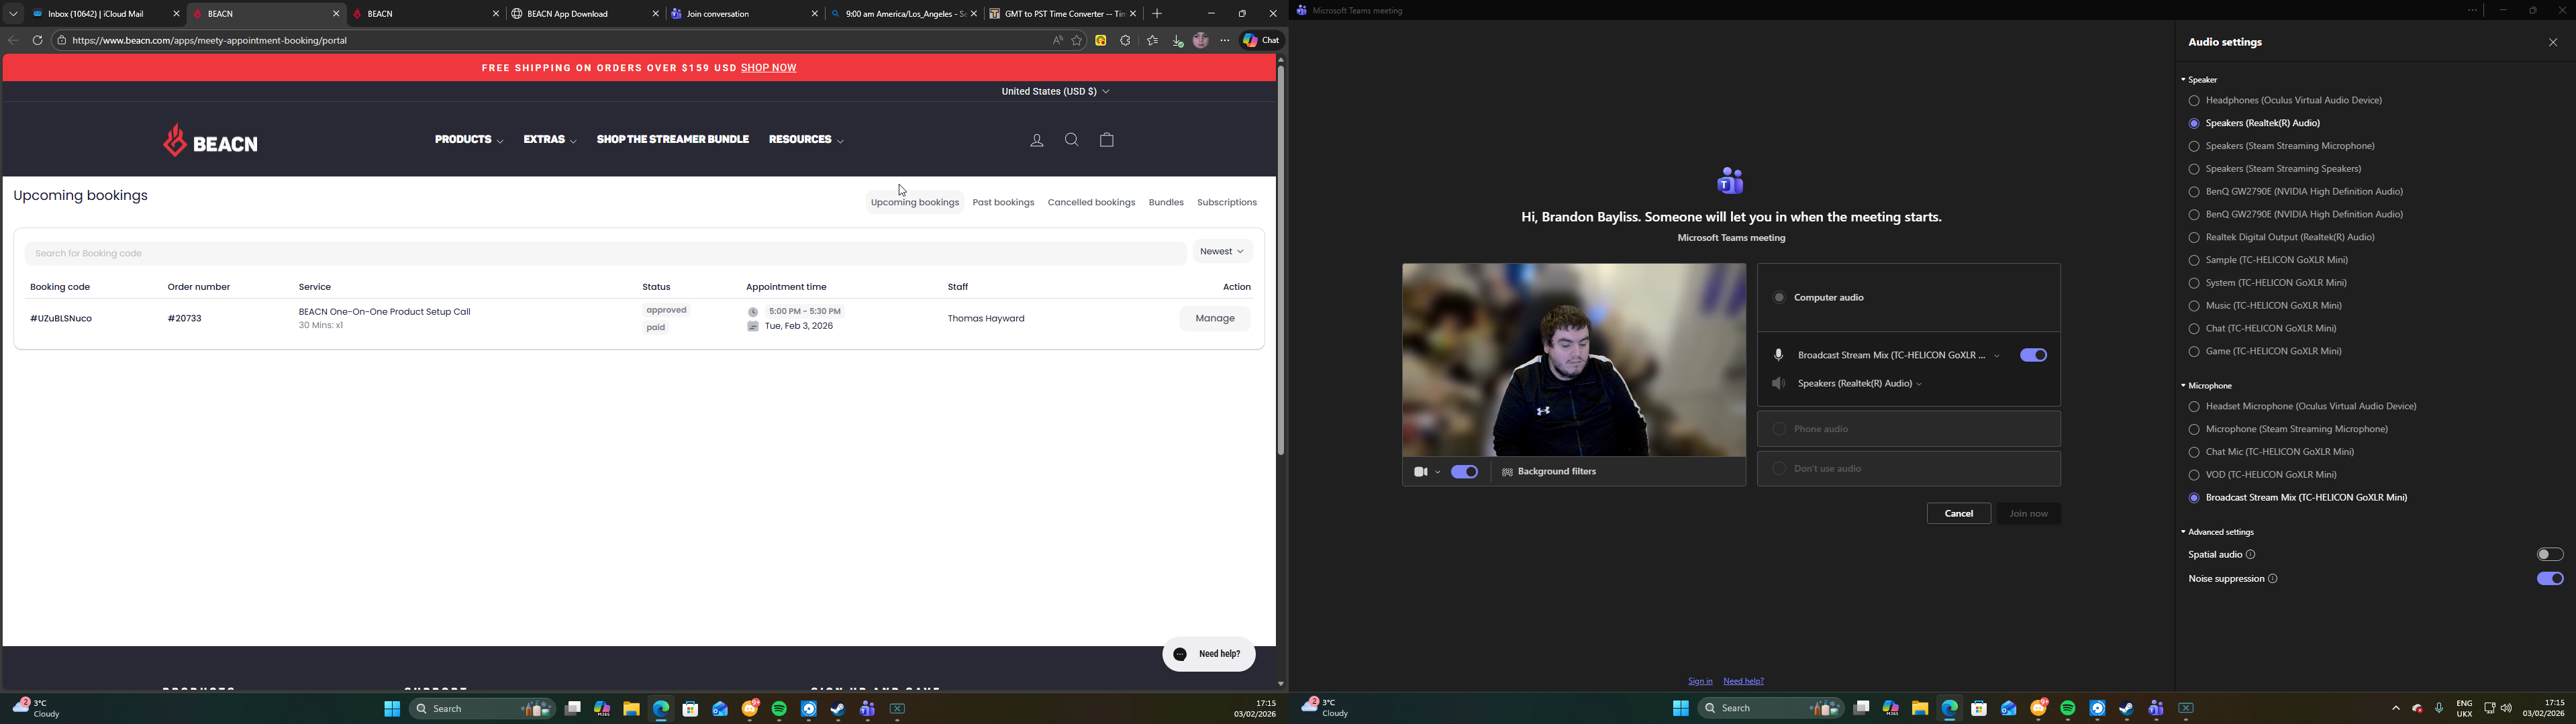Toggle the Noise suppression switch
The image size is (2576, 724).
pos(2549,579)
